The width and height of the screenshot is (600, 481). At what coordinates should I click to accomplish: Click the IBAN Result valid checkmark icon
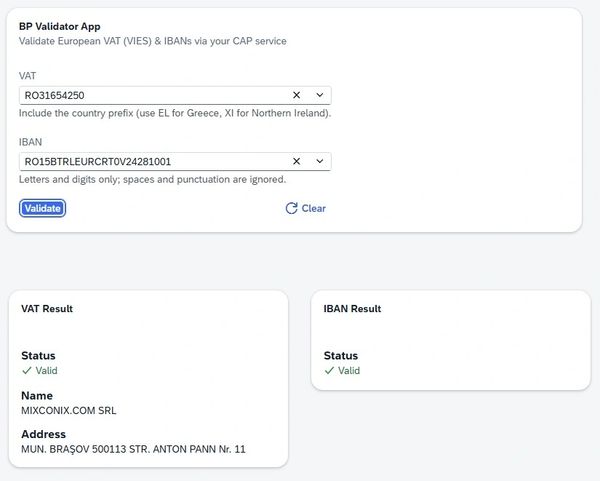(329, 371)
